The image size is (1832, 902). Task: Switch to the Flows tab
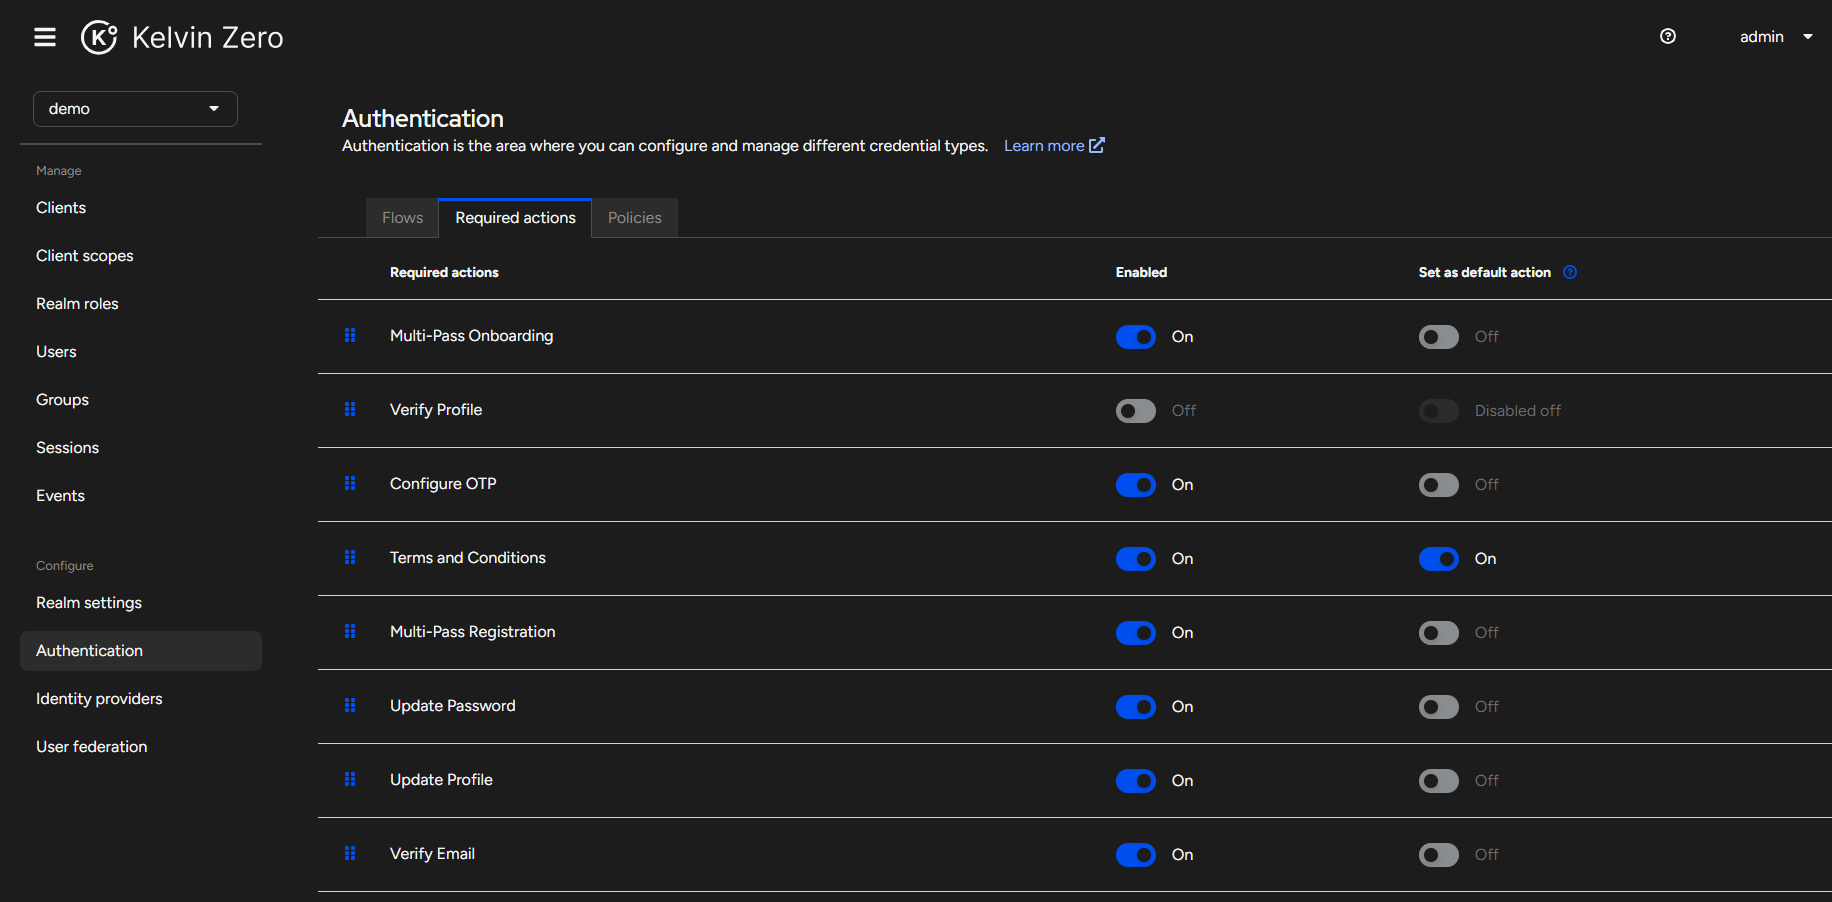pyautogui.click(x=402, y=218)
